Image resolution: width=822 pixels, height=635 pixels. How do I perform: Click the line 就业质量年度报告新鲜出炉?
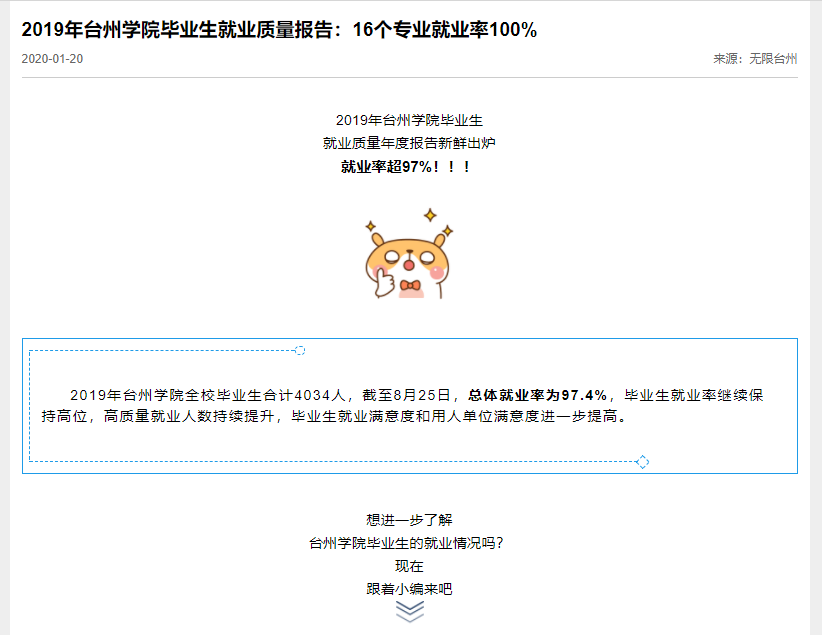tap(409, 143)
